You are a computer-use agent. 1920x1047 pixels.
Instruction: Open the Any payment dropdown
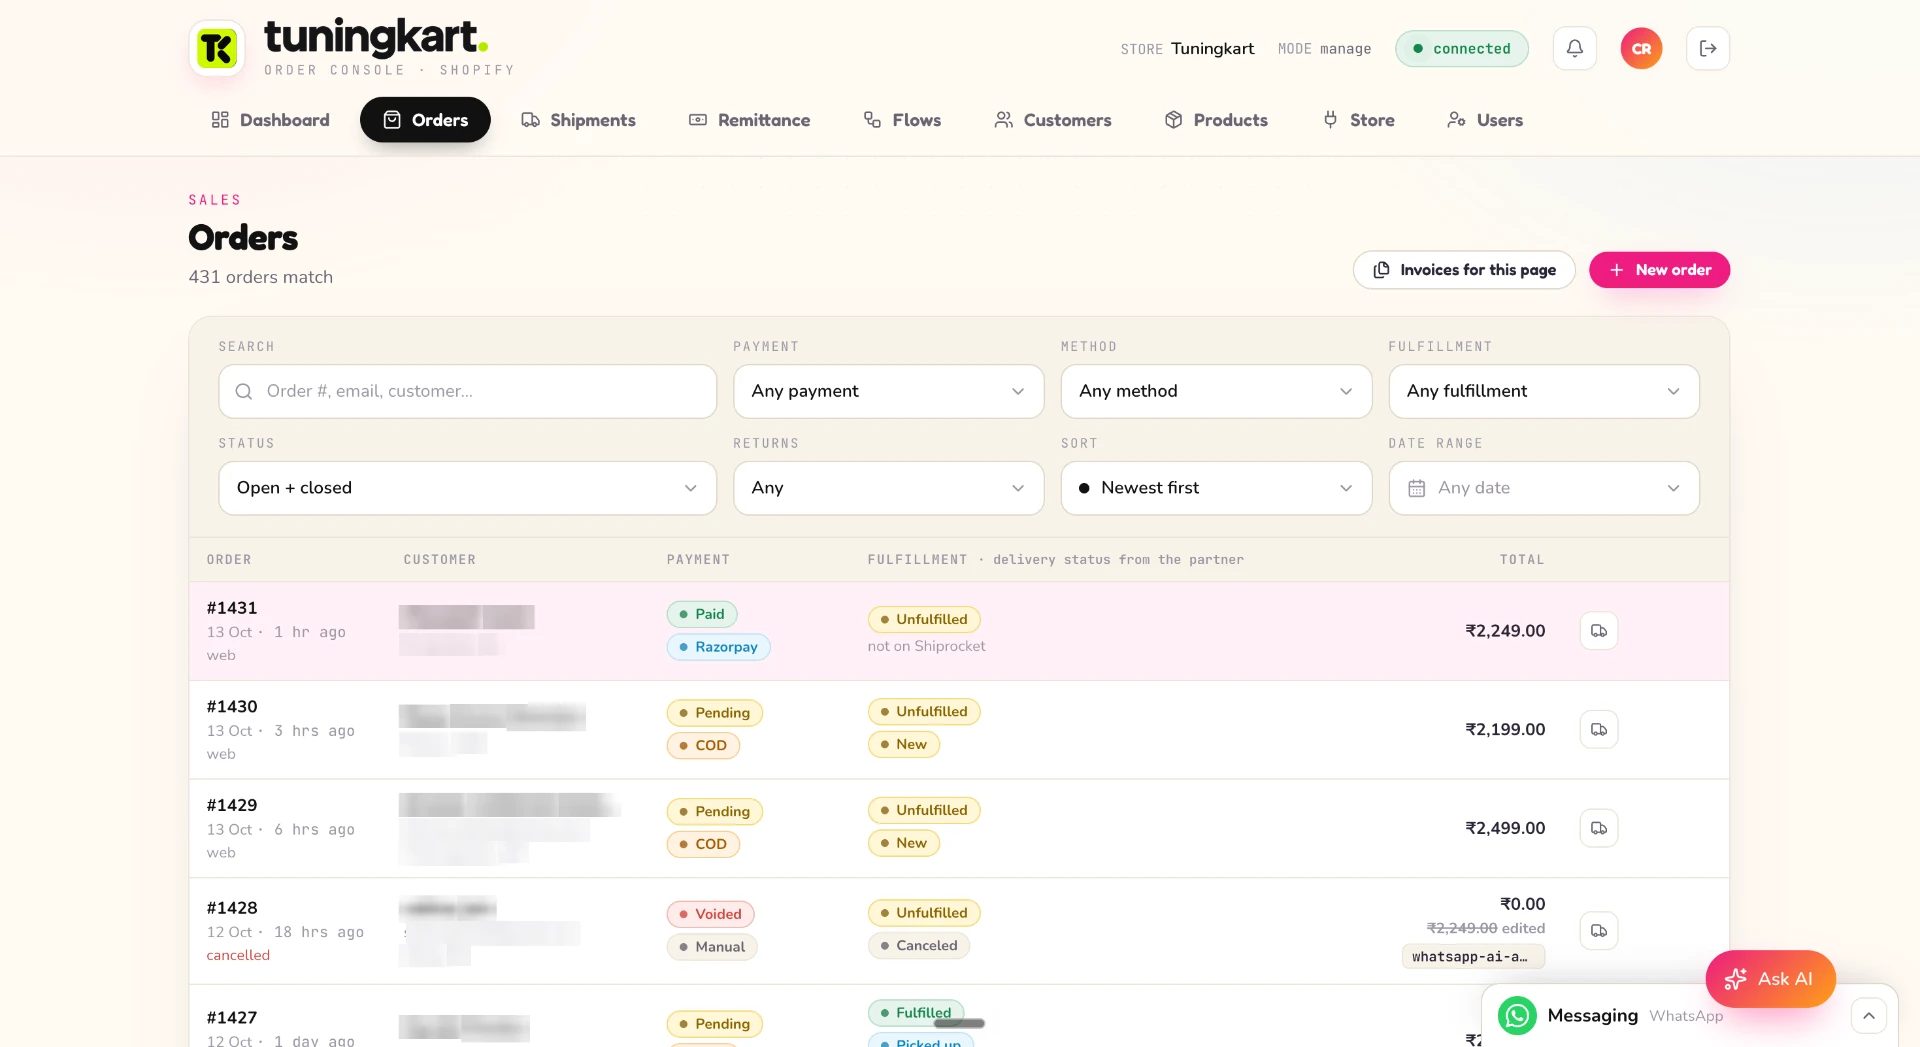point(888,391)
